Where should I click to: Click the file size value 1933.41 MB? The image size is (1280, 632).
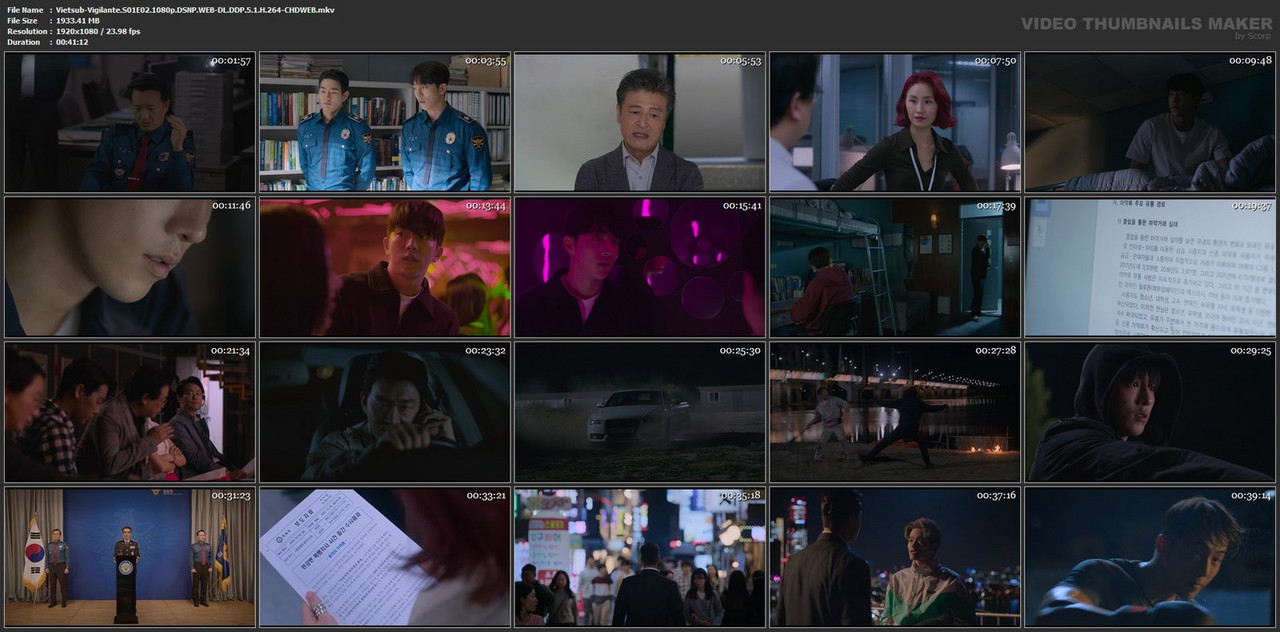pos(78,21)
